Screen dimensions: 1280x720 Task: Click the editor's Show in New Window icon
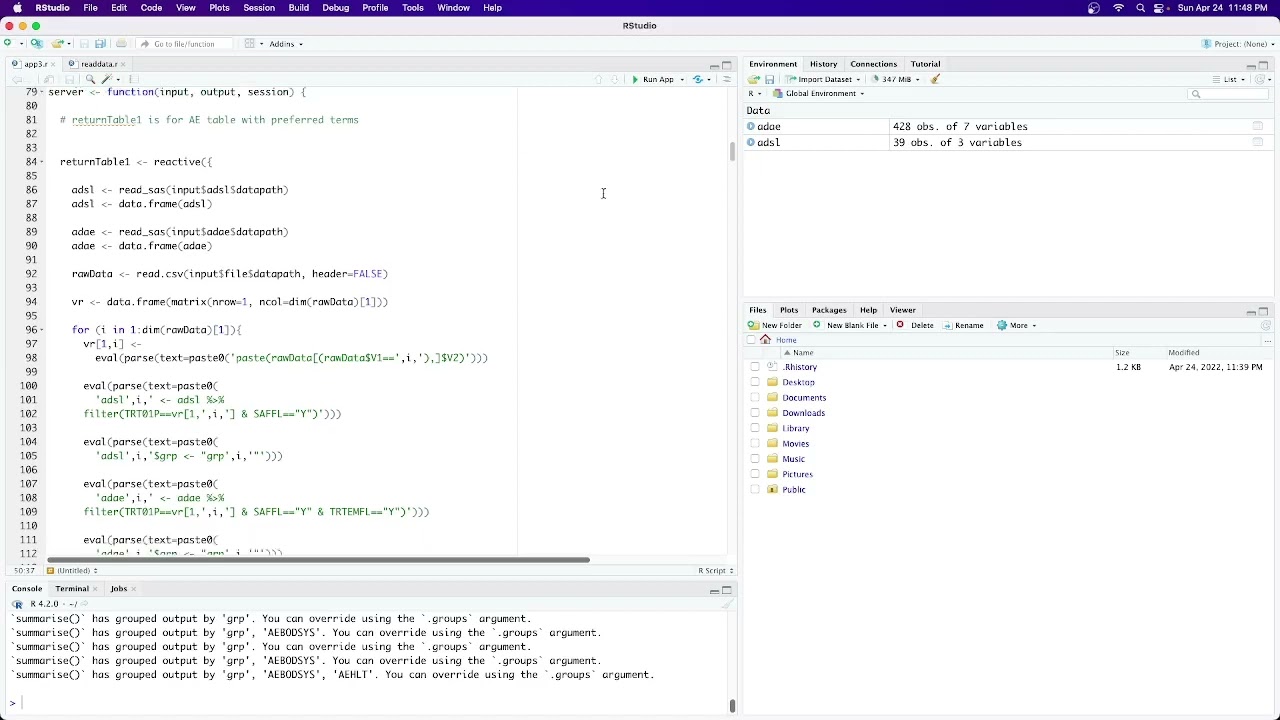[49, 79]
